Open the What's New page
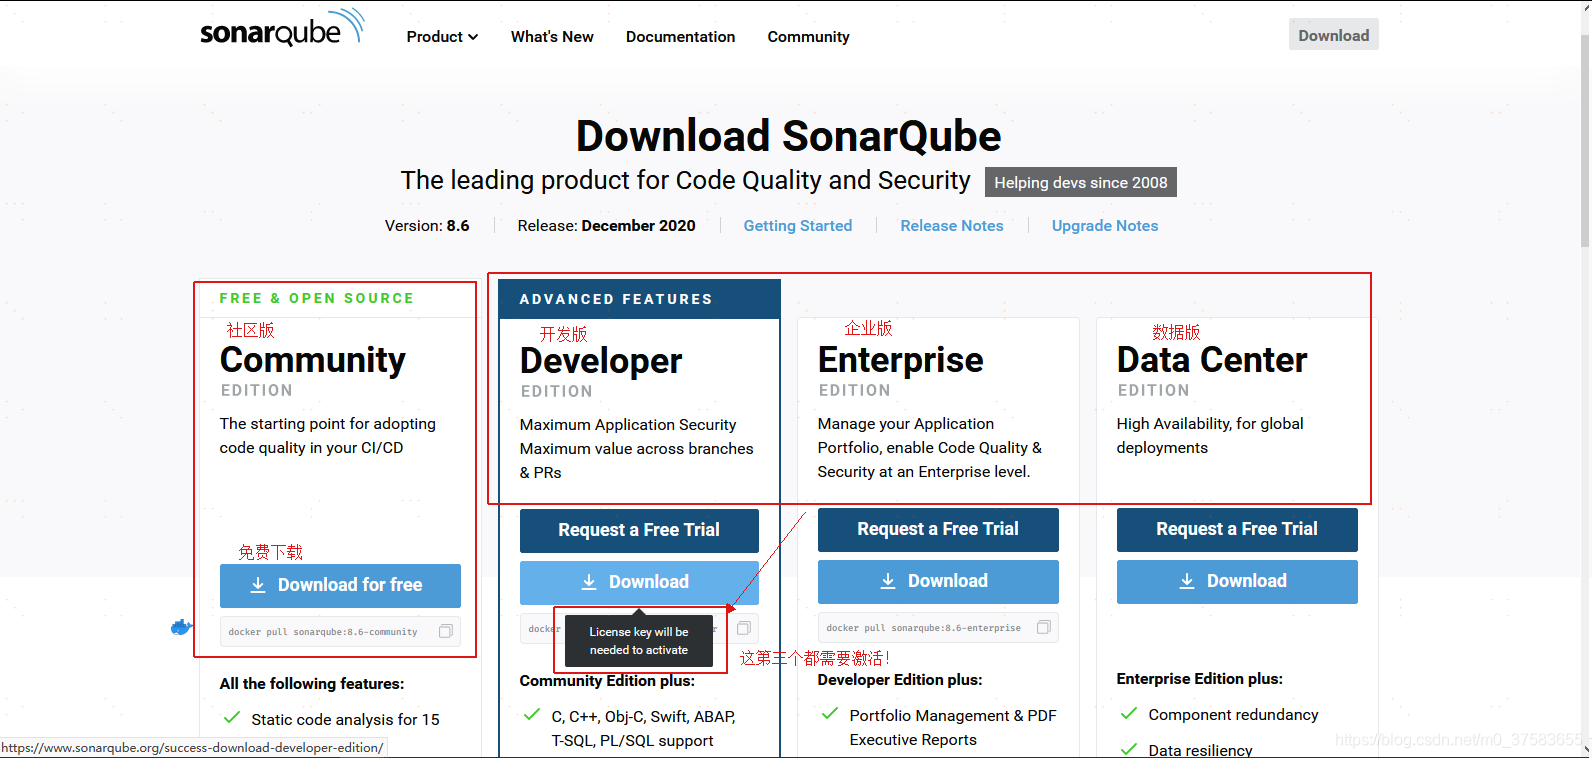 coord(552,37)
